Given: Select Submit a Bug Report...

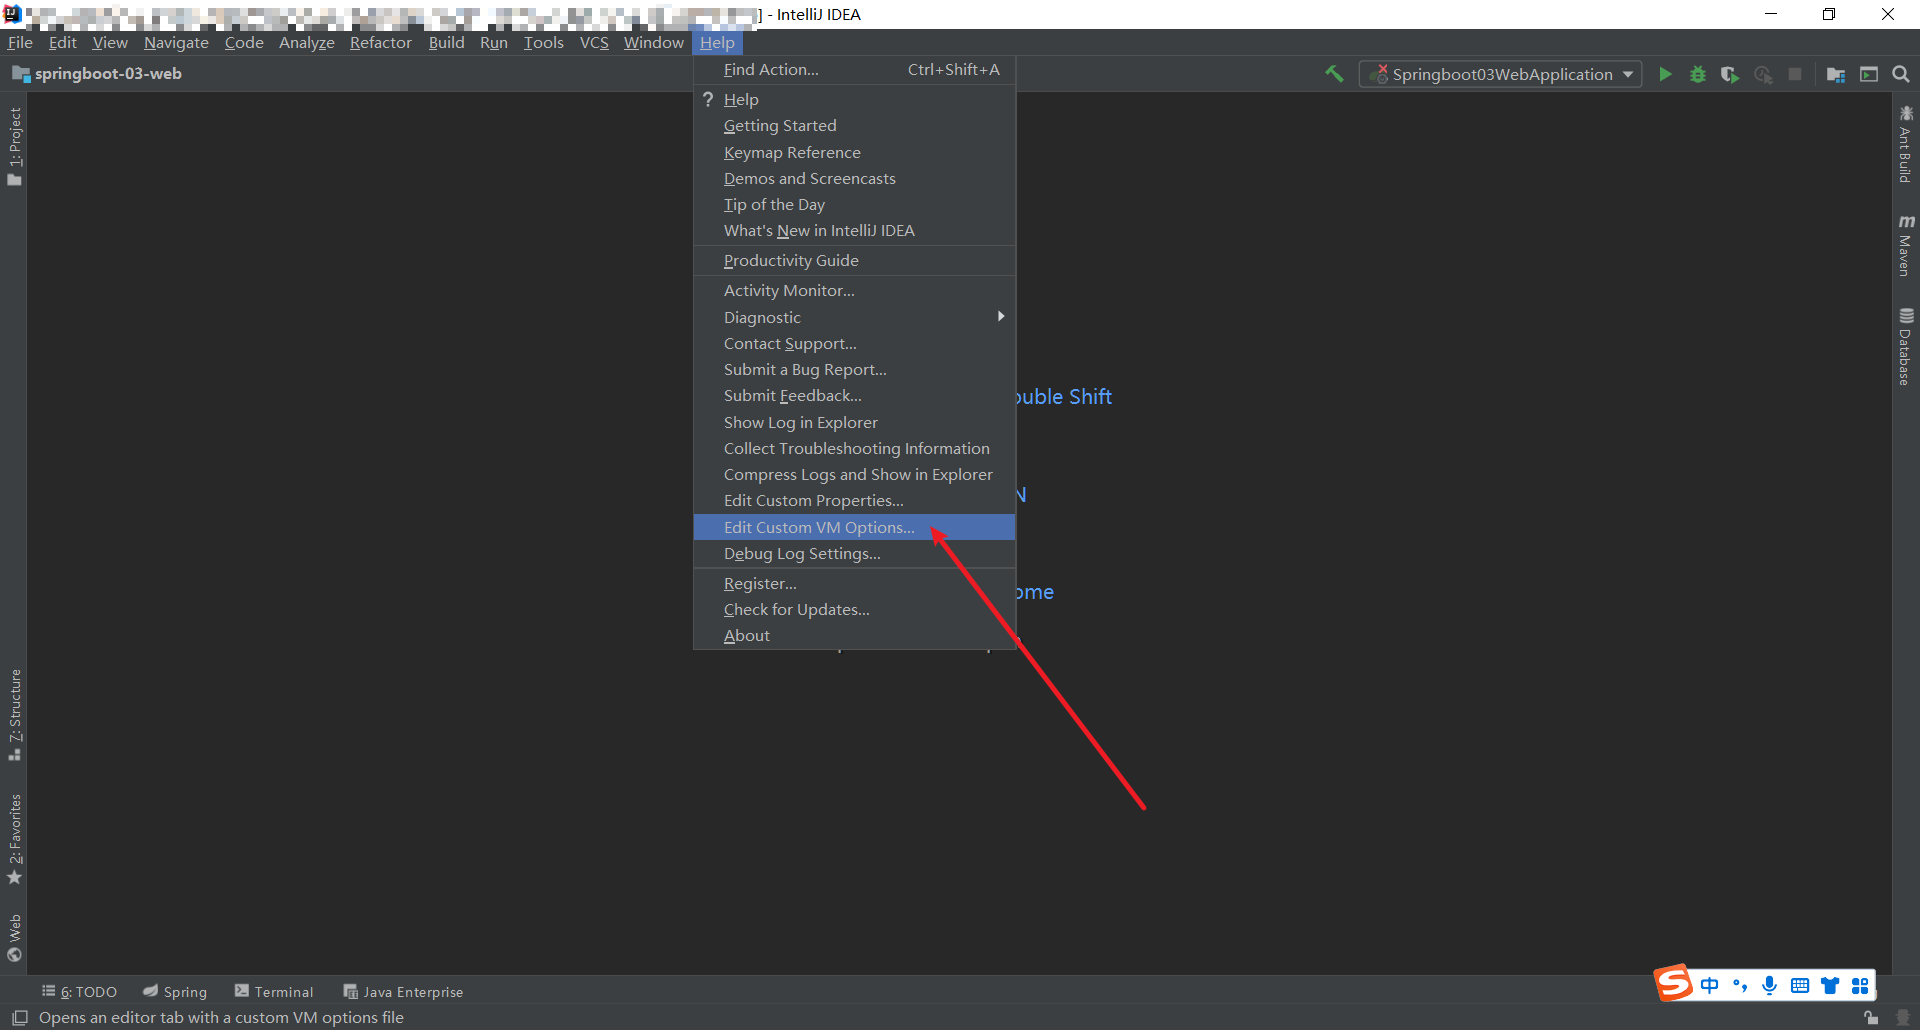Looking at the screenshot, I should click(854, 369).
